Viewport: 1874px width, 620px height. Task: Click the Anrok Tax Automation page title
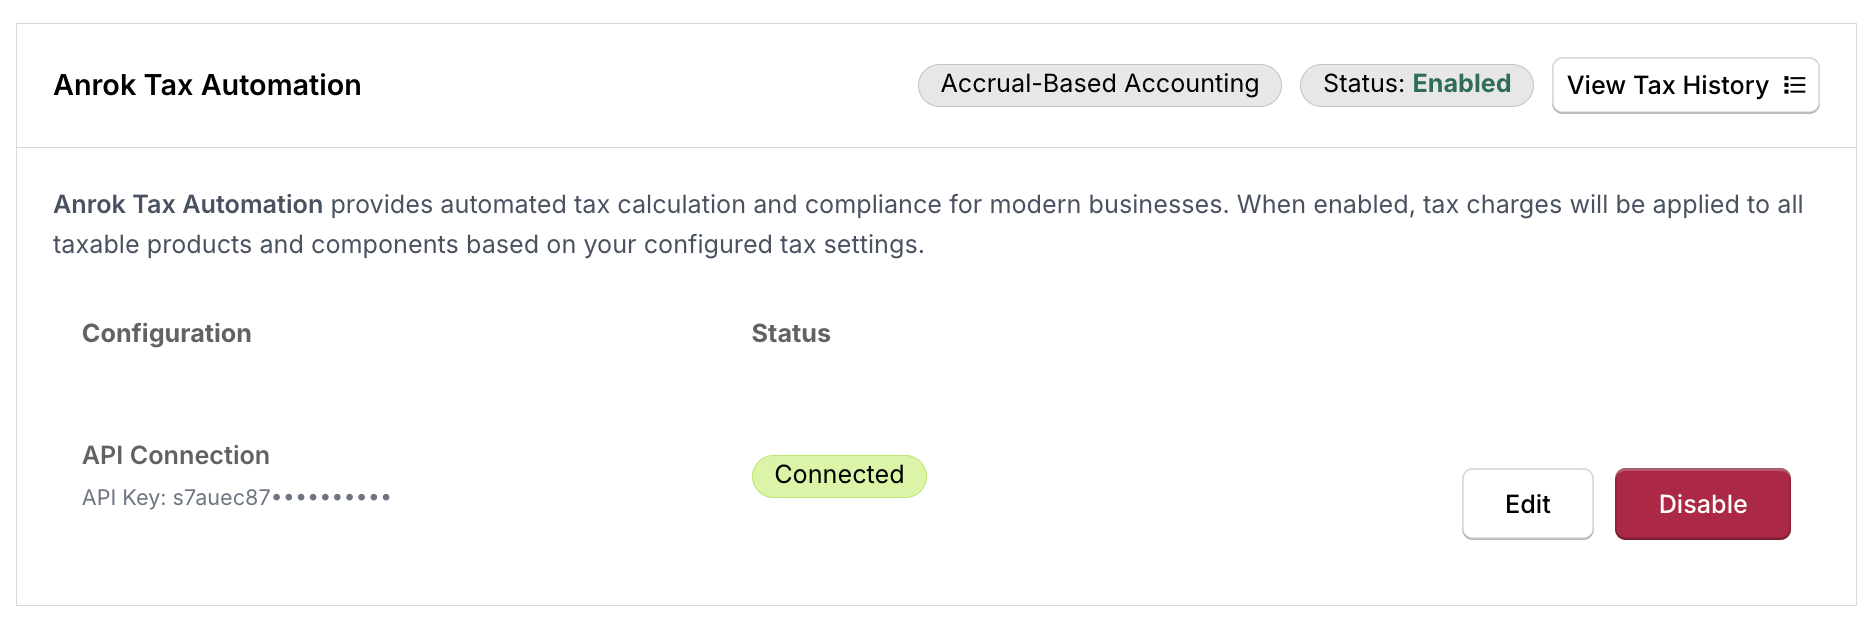coord(207,85)
